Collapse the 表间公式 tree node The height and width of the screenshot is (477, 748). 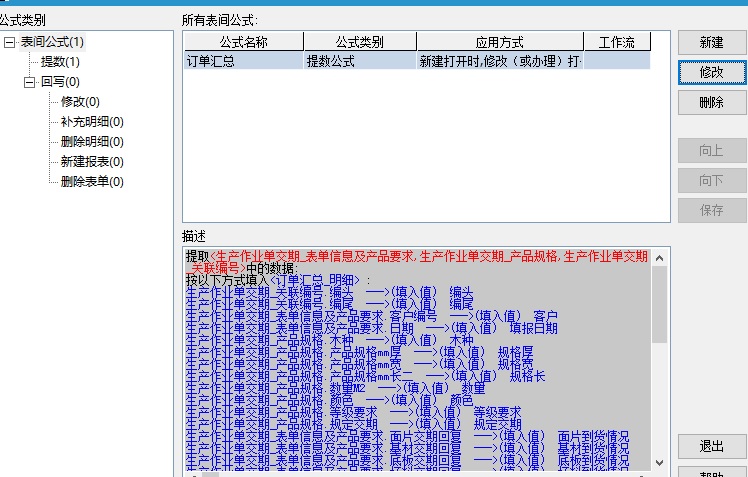coord(9,42)
